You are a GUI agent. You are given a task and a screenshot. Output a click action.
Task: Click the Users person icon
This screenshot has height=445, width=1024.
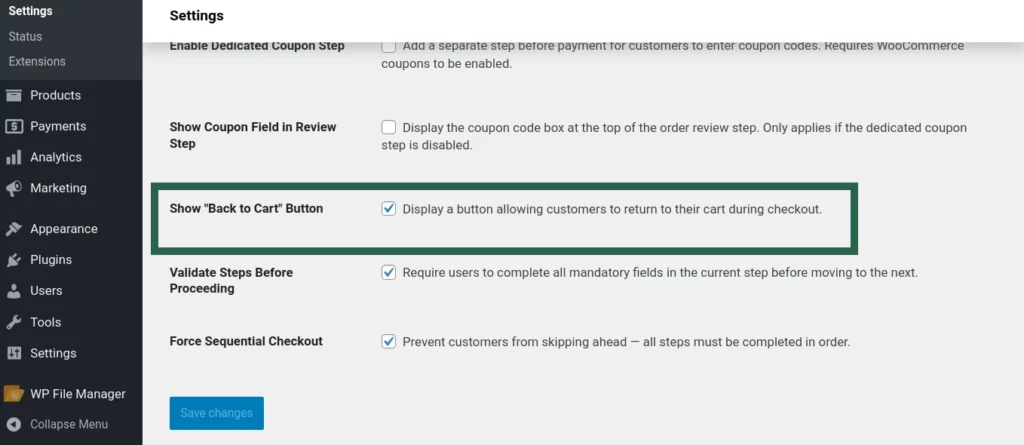[14, 291]
